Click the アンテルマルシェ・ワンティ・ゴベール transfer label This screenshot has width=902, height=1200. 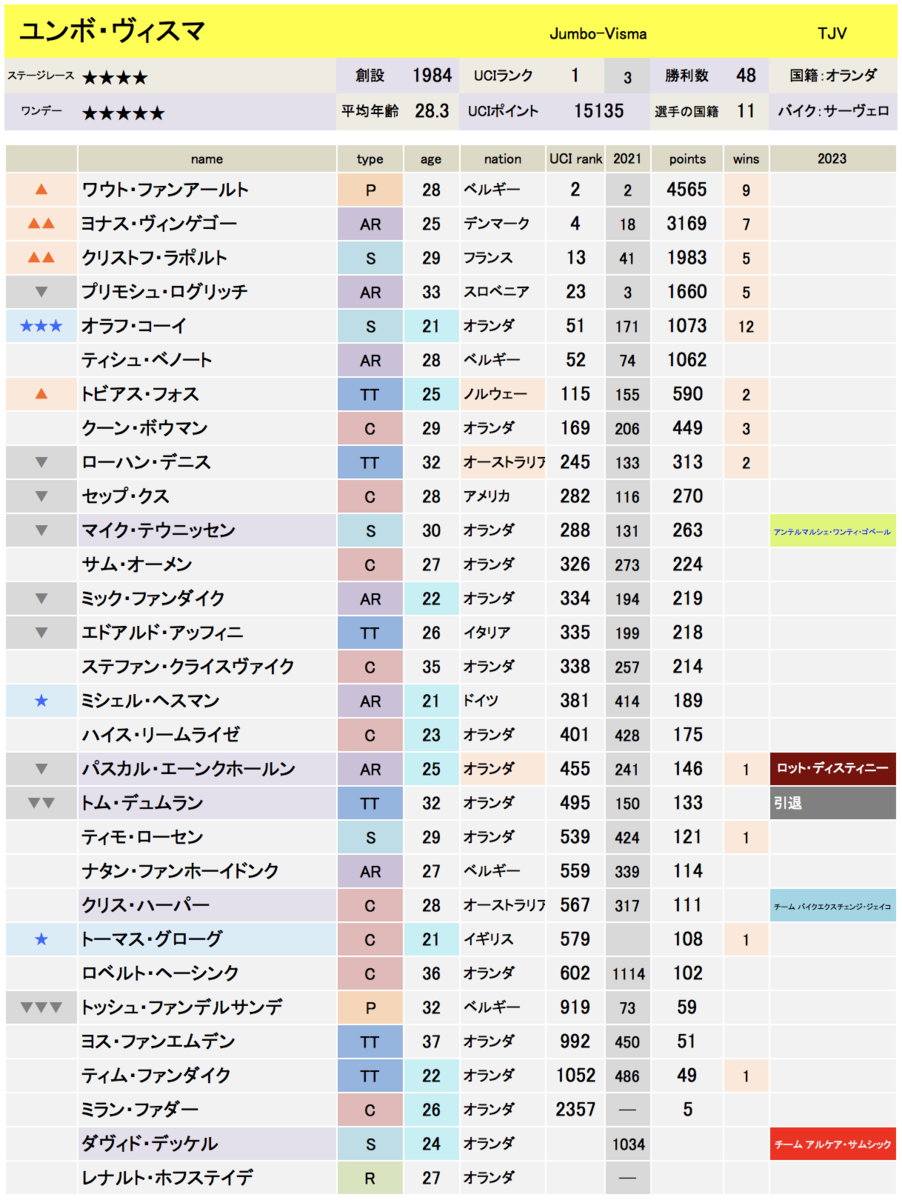[832, 530]
